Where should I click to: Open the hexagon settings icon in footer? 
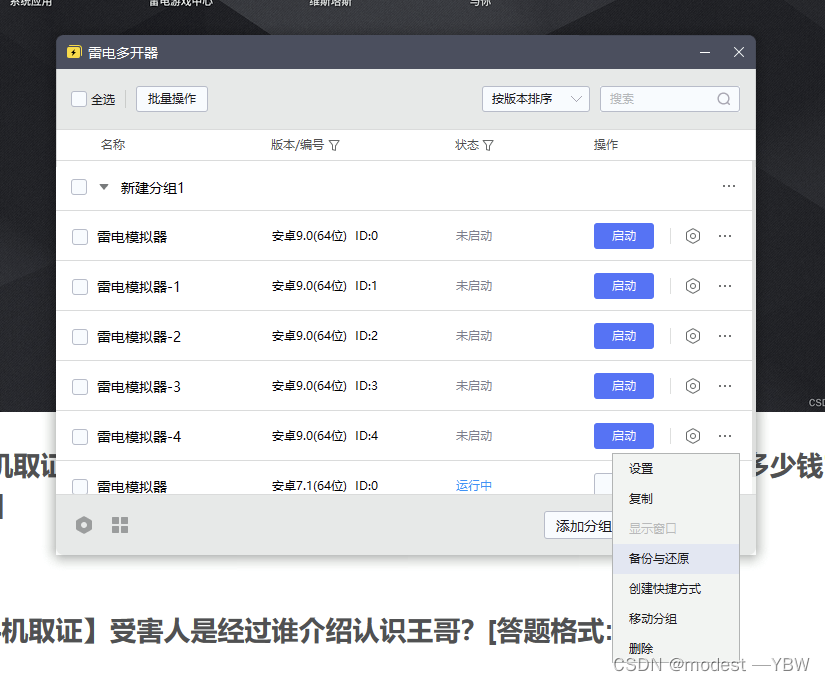click(84, 525)
